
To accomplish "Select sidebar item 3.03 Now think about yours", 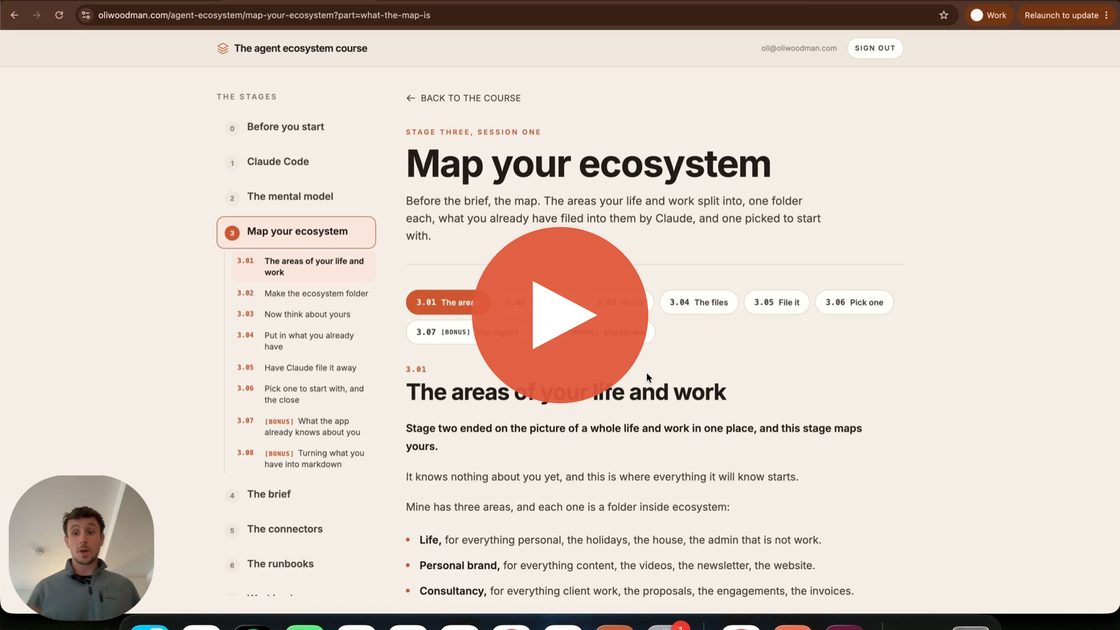I will 303,314.
